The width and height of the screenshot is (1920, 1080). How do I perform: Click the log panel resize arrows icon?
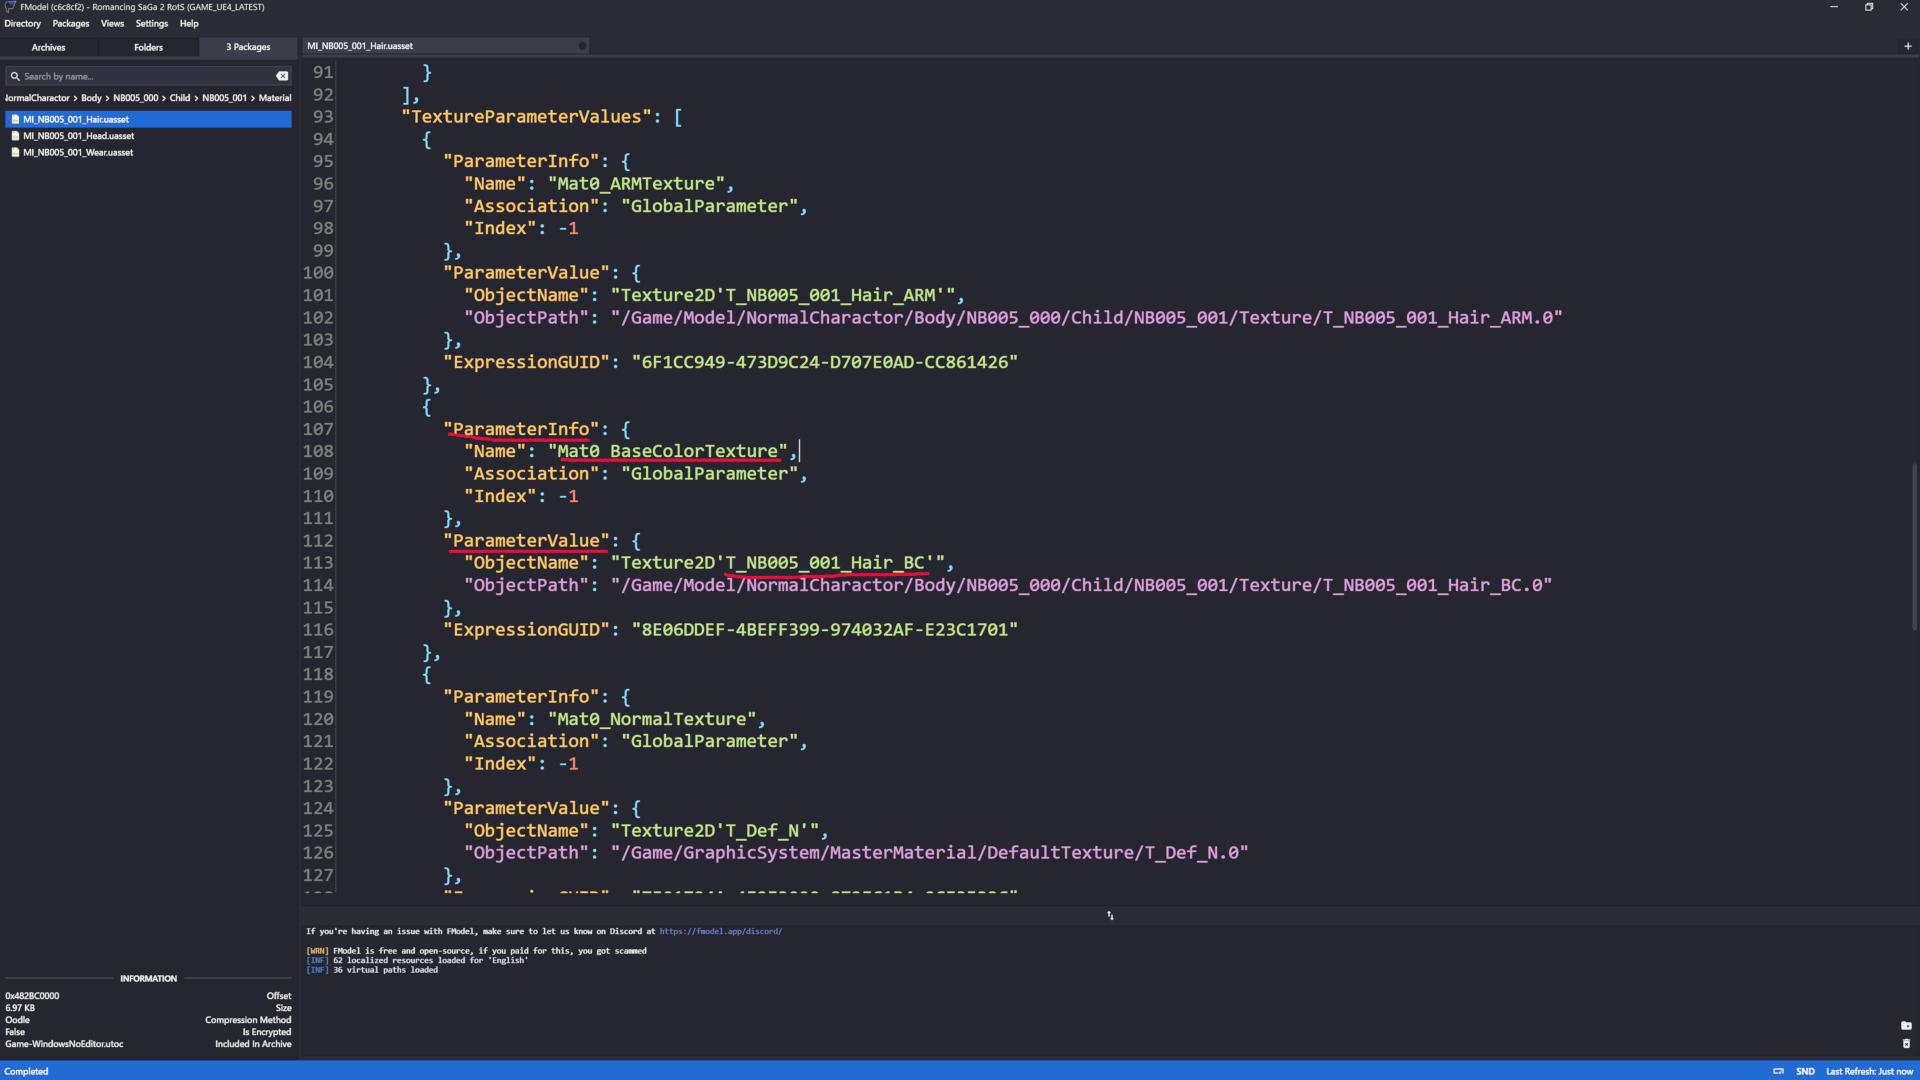tap(1110, 915)
